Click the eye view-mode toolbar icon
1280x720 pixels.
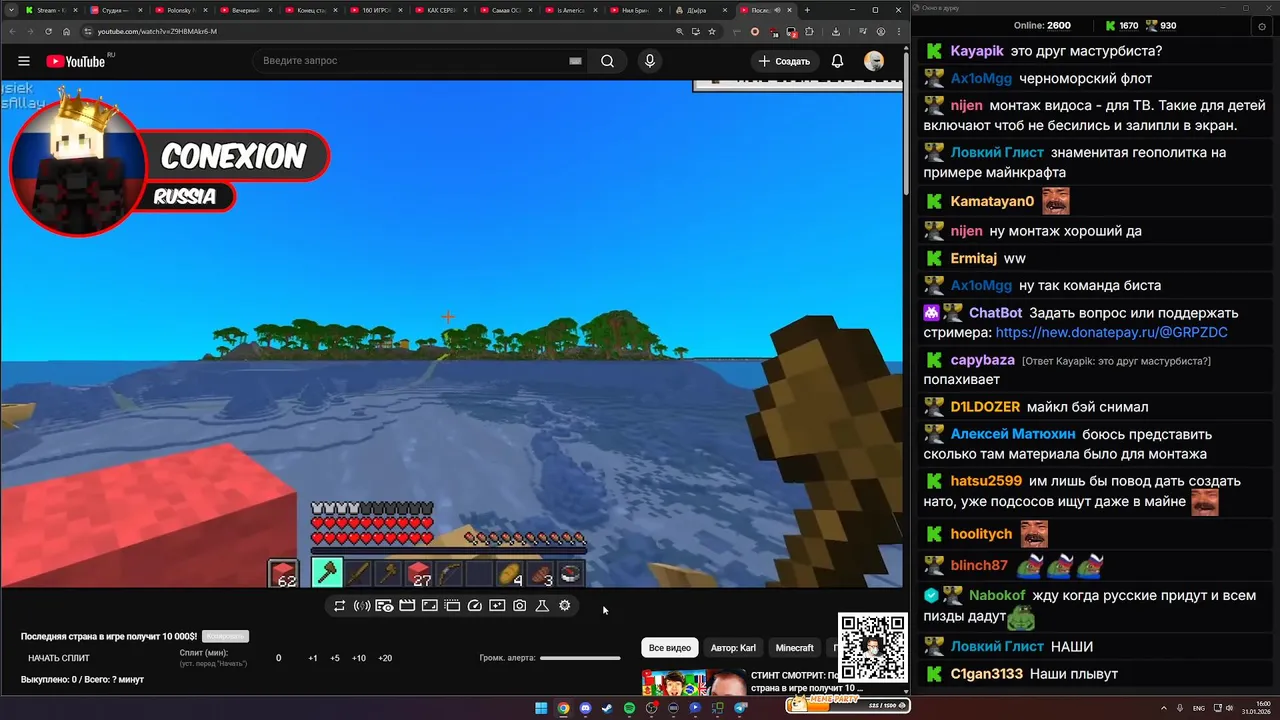[384, 605]
